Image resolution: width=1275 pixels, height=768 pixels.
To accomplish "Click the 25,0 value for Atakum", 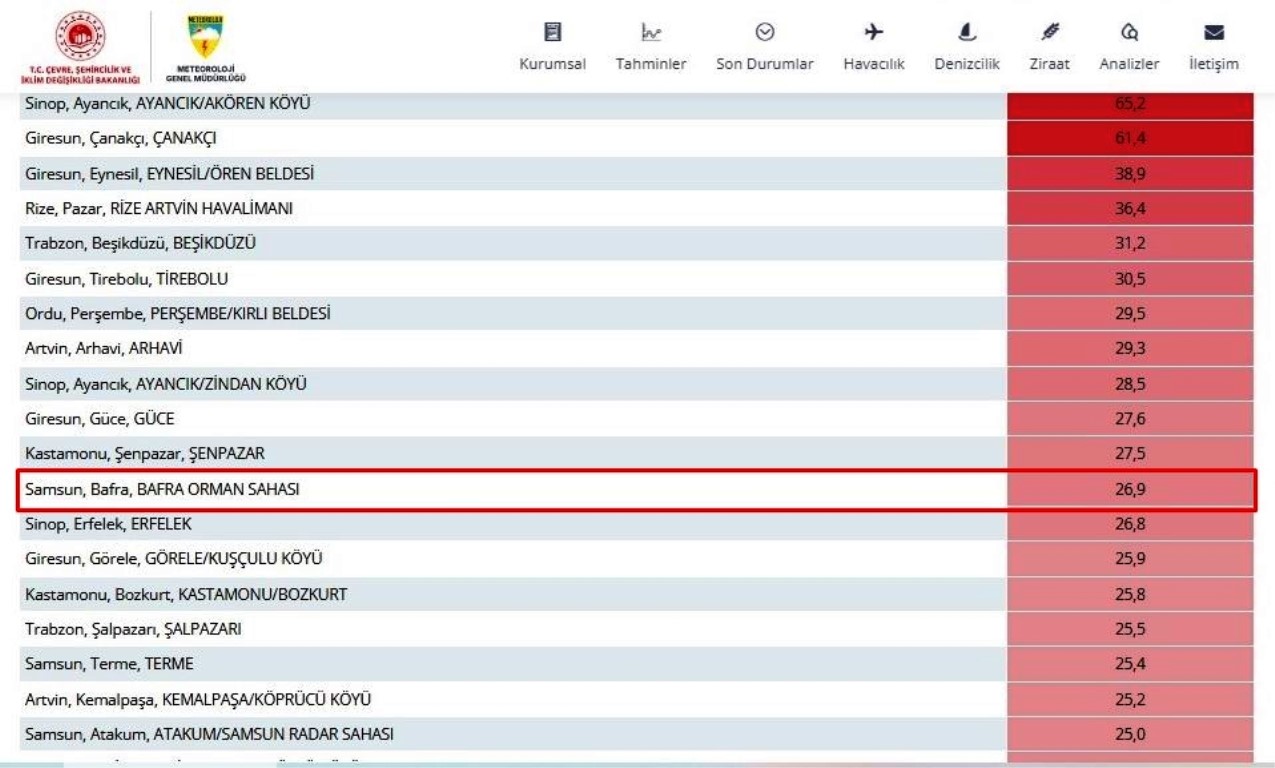I will coord(1130,735).
